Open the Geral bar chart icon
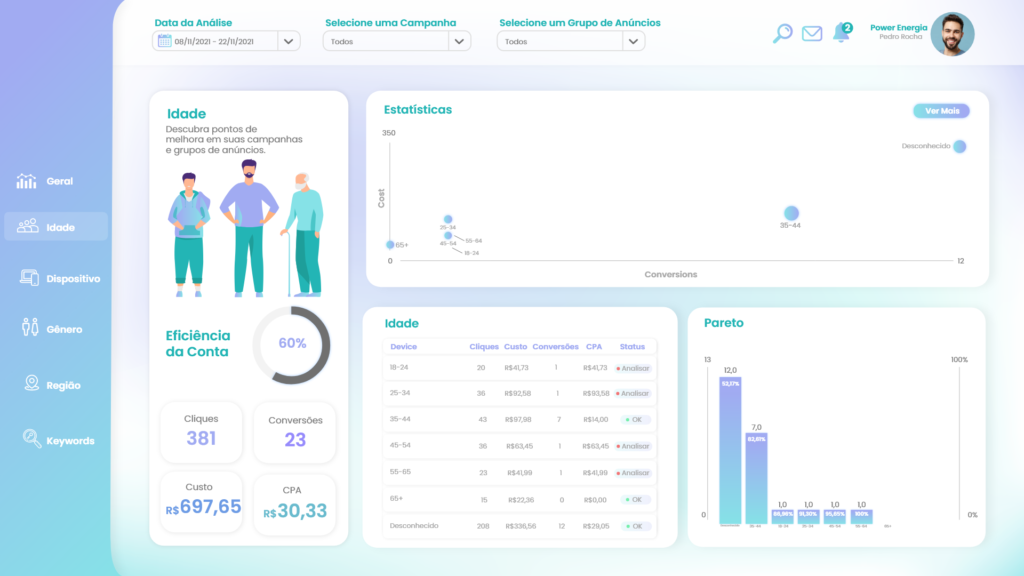 point(26,181)
